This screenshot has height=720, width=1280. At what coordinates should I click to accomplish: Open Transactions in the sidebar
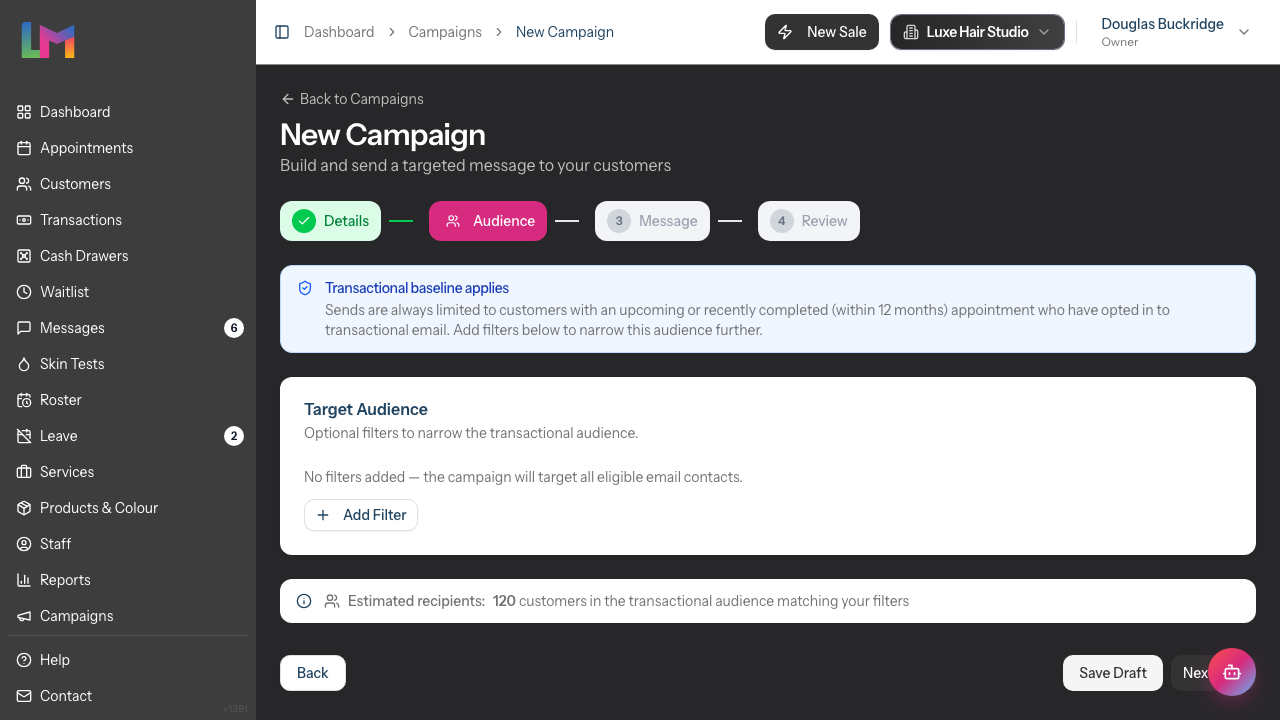click(x=128, y=220)
